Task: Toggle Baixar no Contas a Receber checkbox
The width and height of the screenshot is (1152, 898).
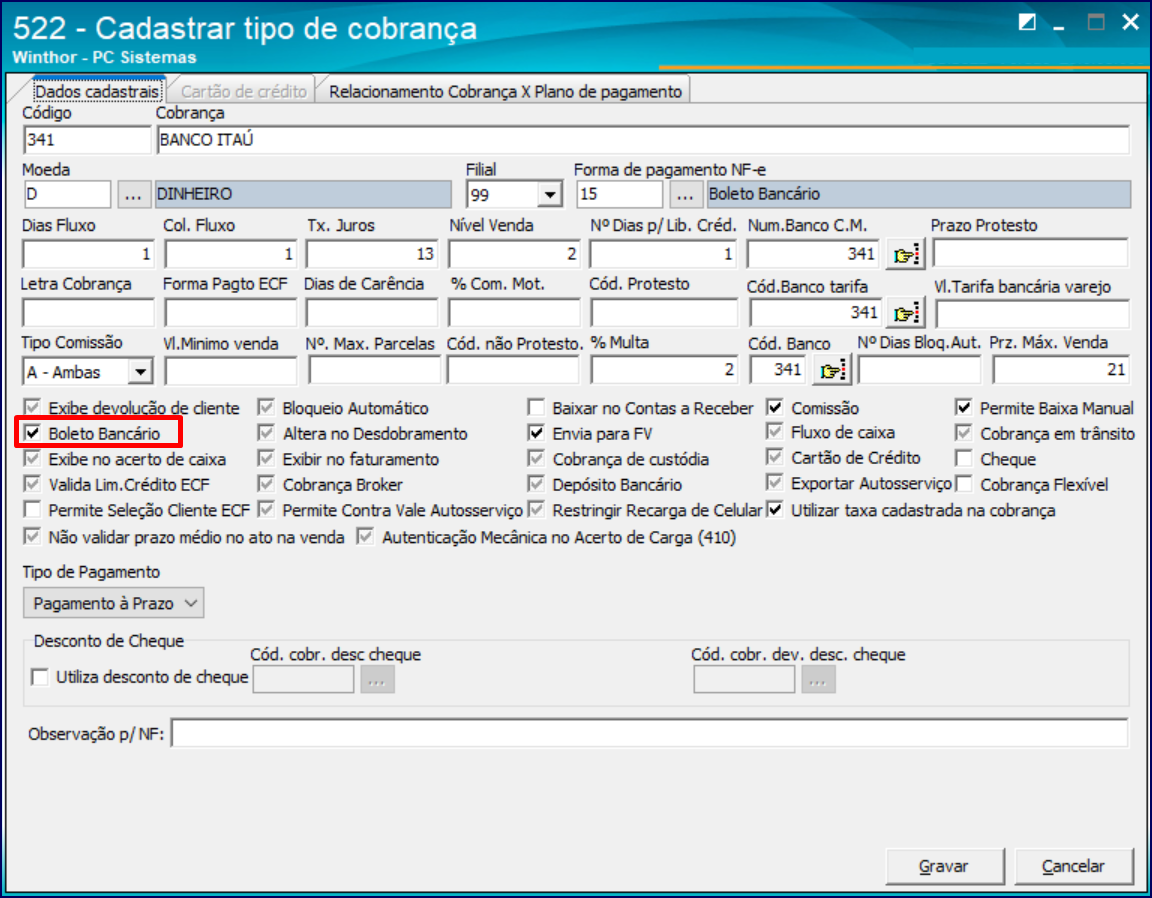Action: [x=536, y=408]
